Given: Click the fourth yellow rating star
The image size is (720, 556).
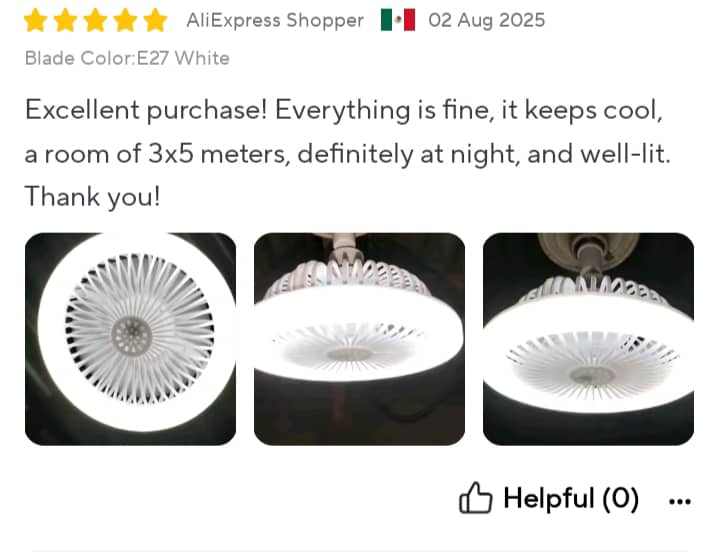Looking at the screenshot, I should (125, 21).
